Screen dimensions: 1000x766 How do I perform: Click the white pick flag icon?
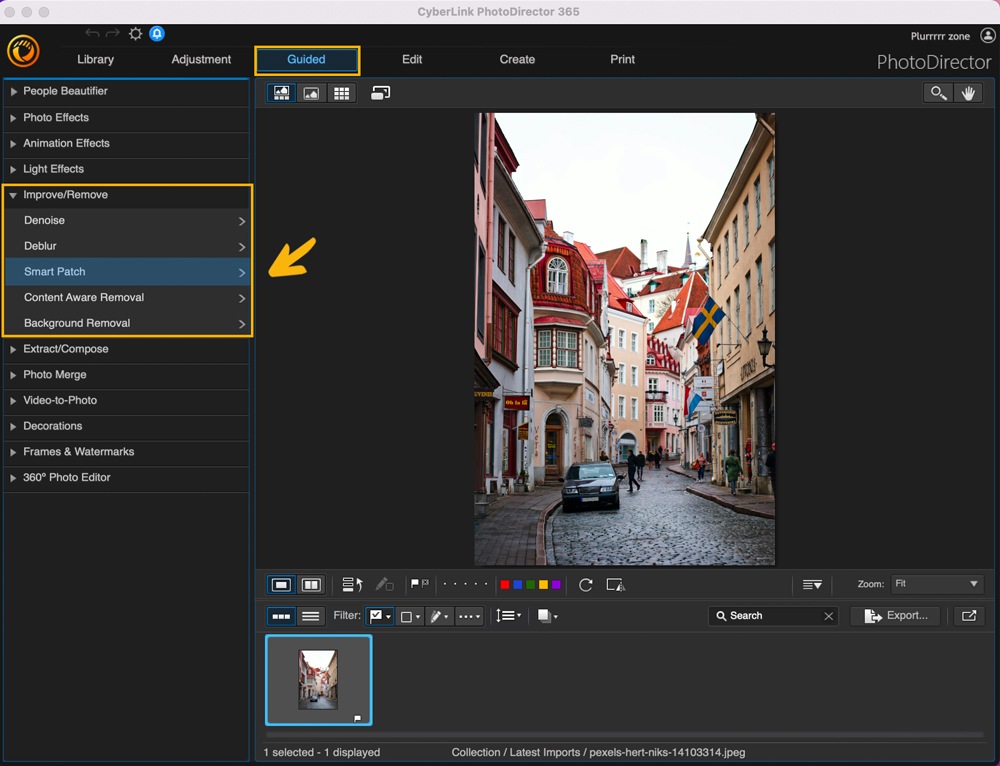pyautogui.click(x=415, y=583)
